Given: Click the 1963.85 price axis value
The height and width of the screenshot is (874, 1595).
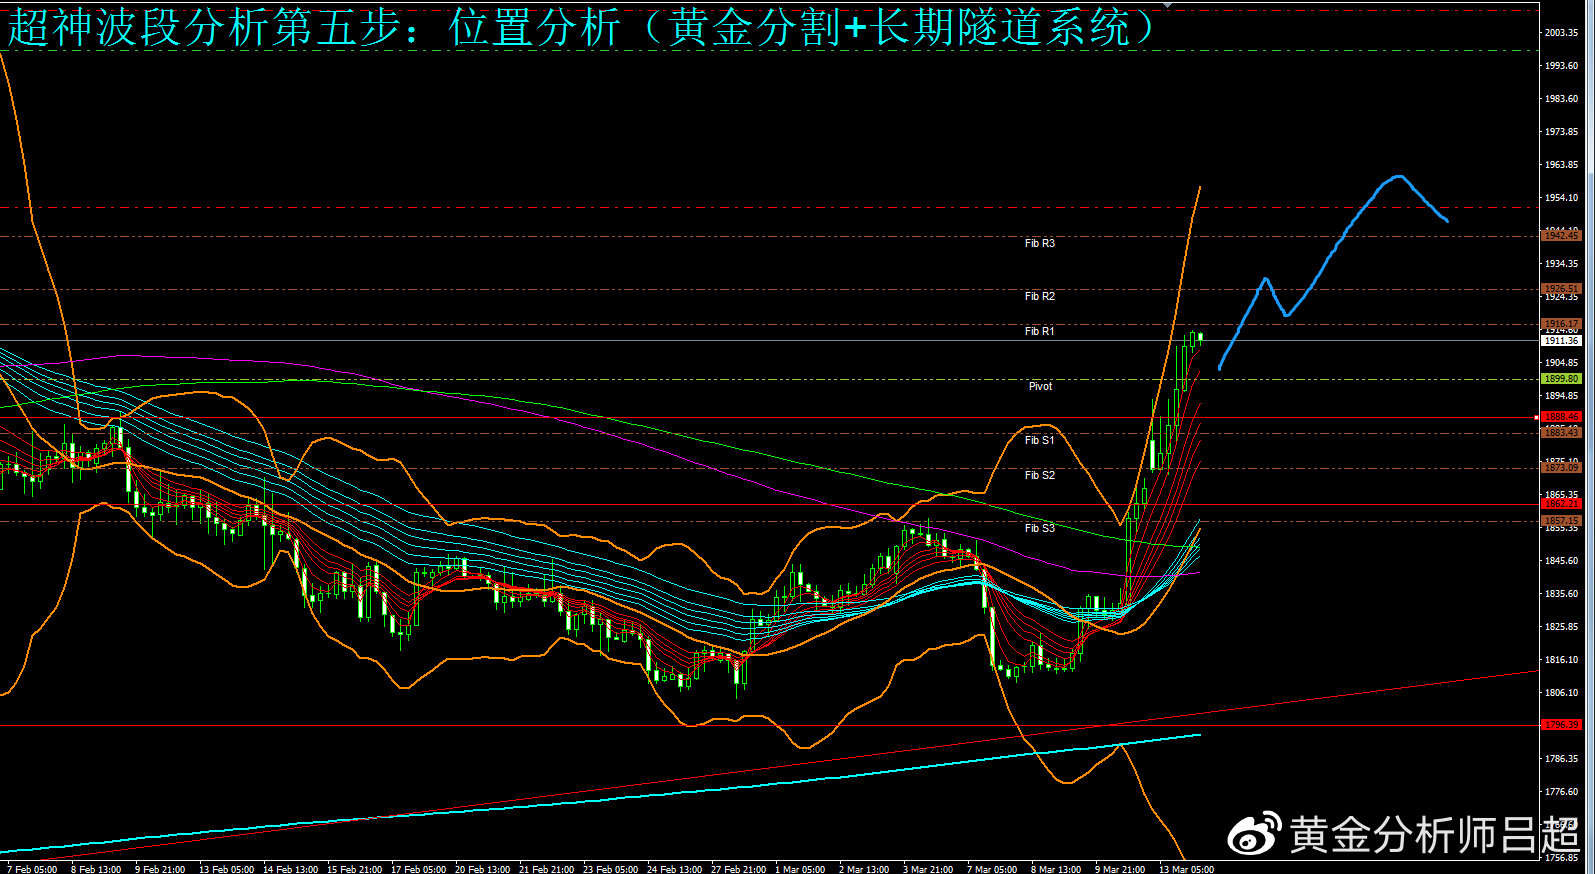Looking at the screenshot, I should 1561,165.
